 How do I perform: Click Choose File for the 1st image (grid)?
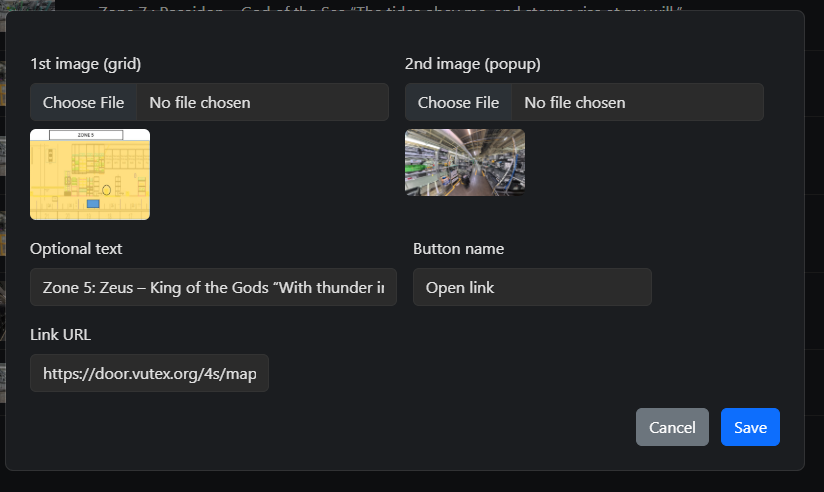(x=83, y=102)
